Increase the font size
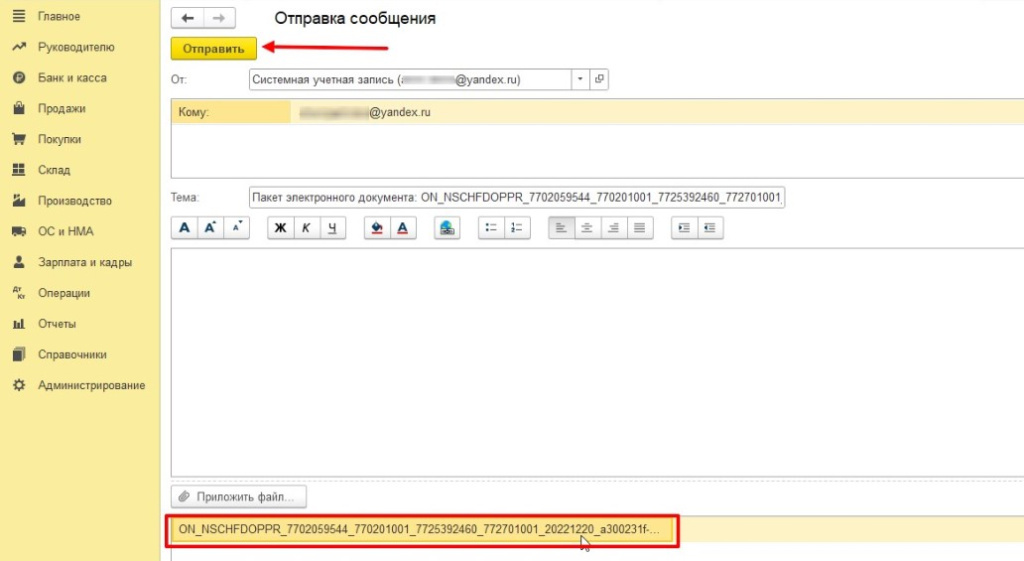Screen dimensions: 1024x561 click(x=210, y=228)
